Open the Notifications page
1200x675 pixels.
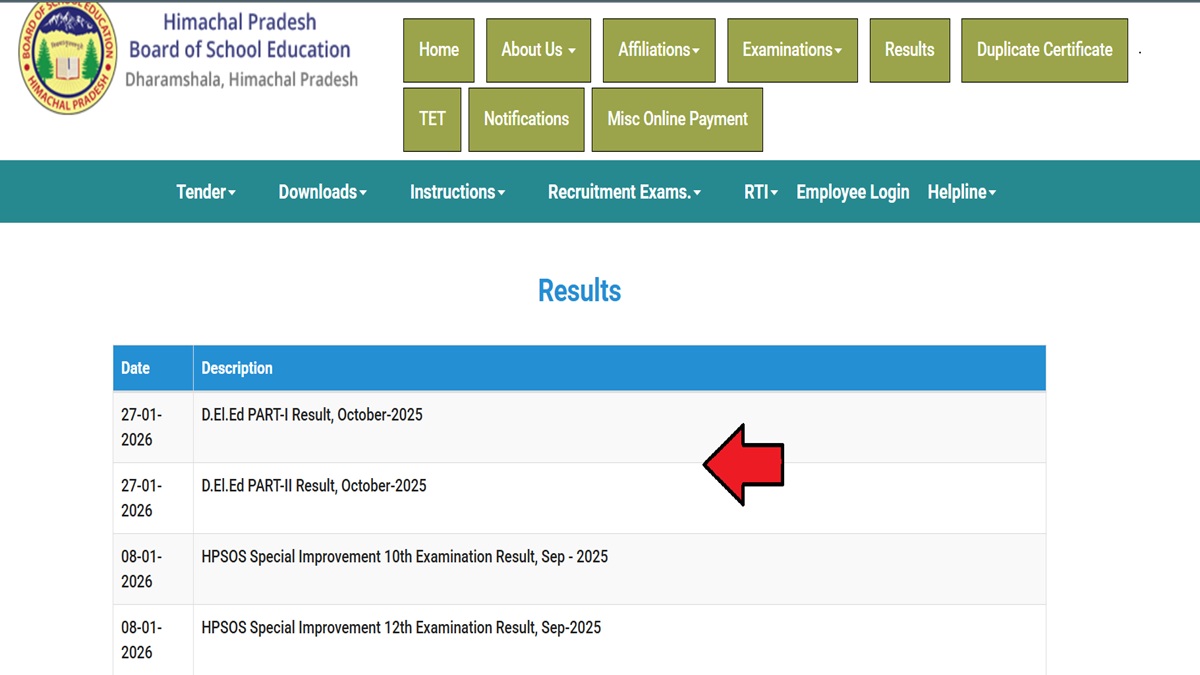(526, 118)
